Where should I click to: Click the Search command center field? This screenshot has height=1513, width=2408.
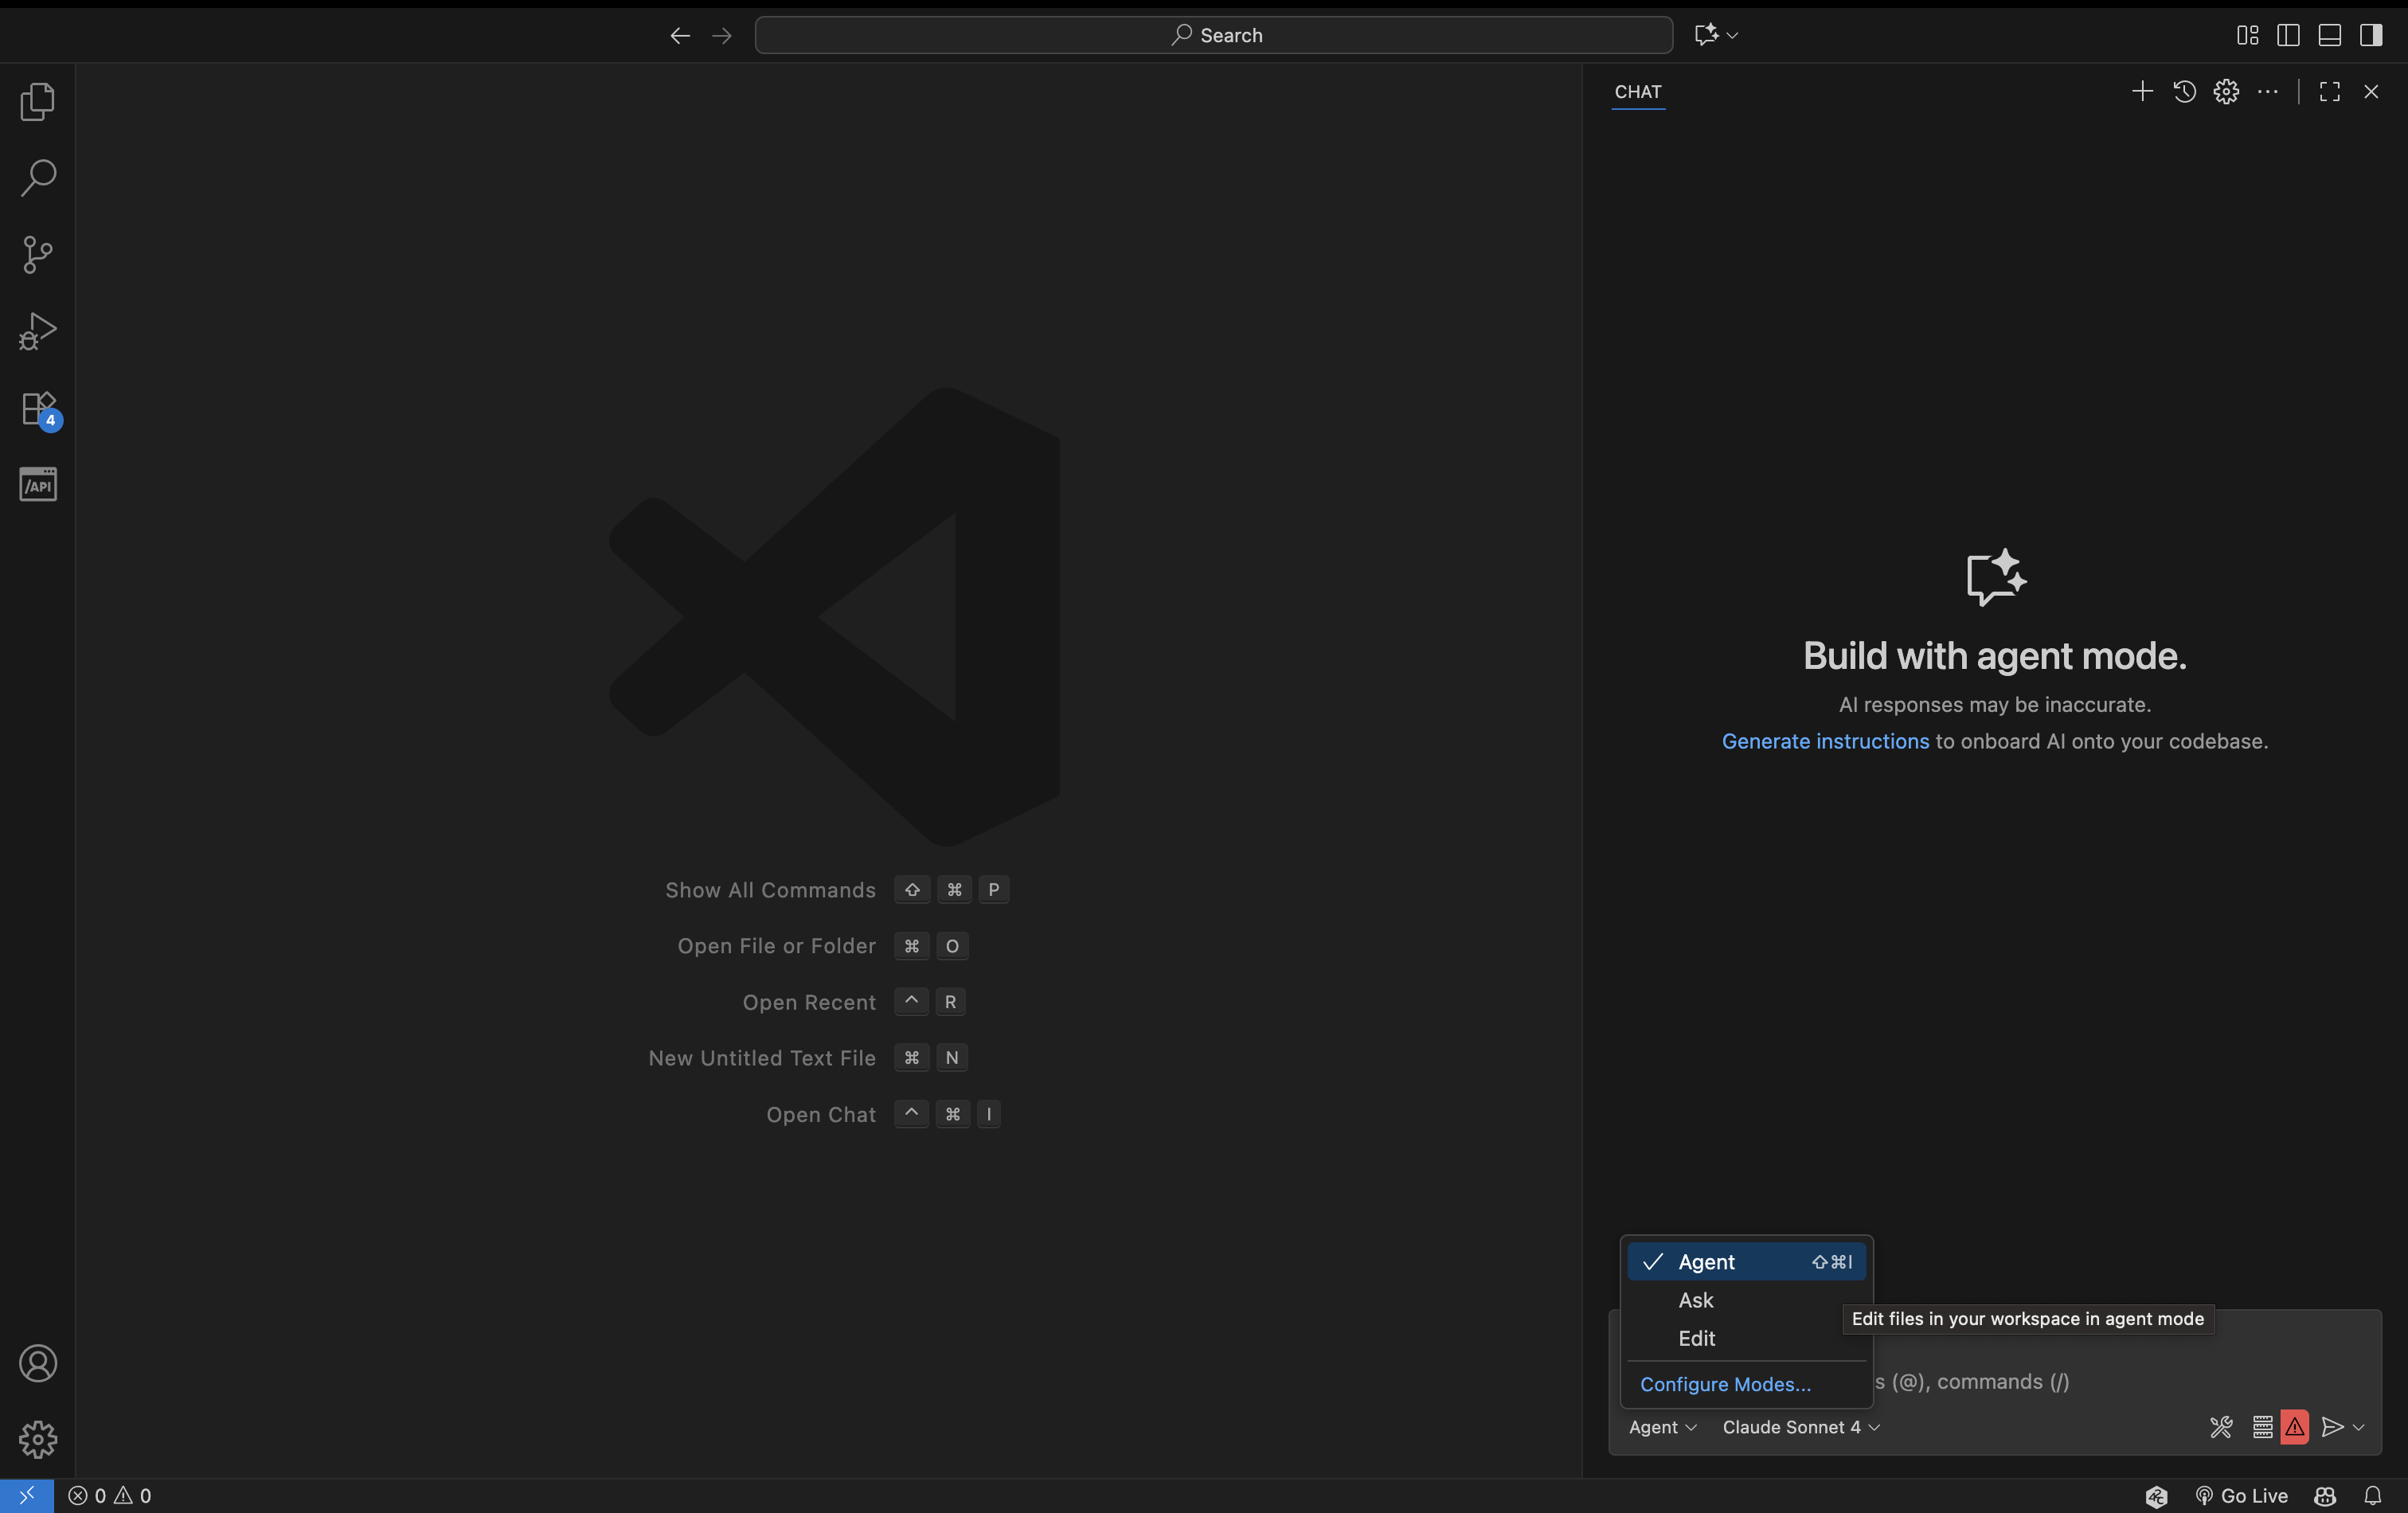[1213, 35]
